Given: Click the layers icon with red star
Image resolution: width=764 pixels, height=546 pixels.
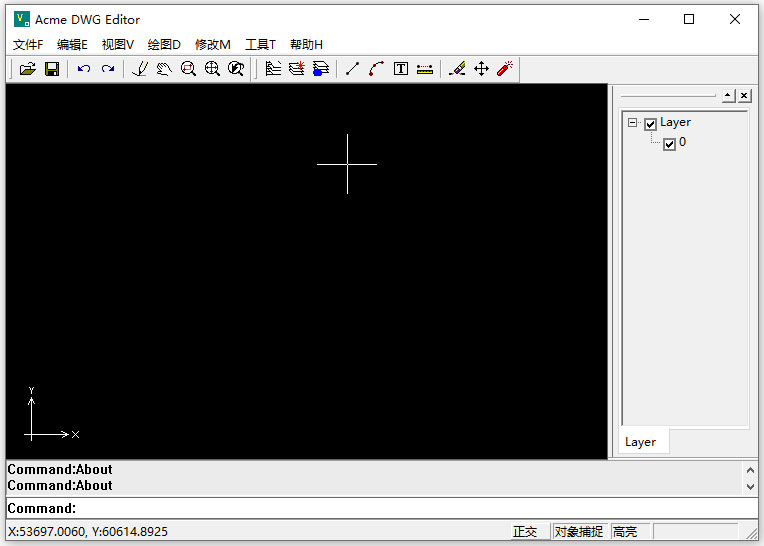Looking at the screenshot, I should 297,69.
